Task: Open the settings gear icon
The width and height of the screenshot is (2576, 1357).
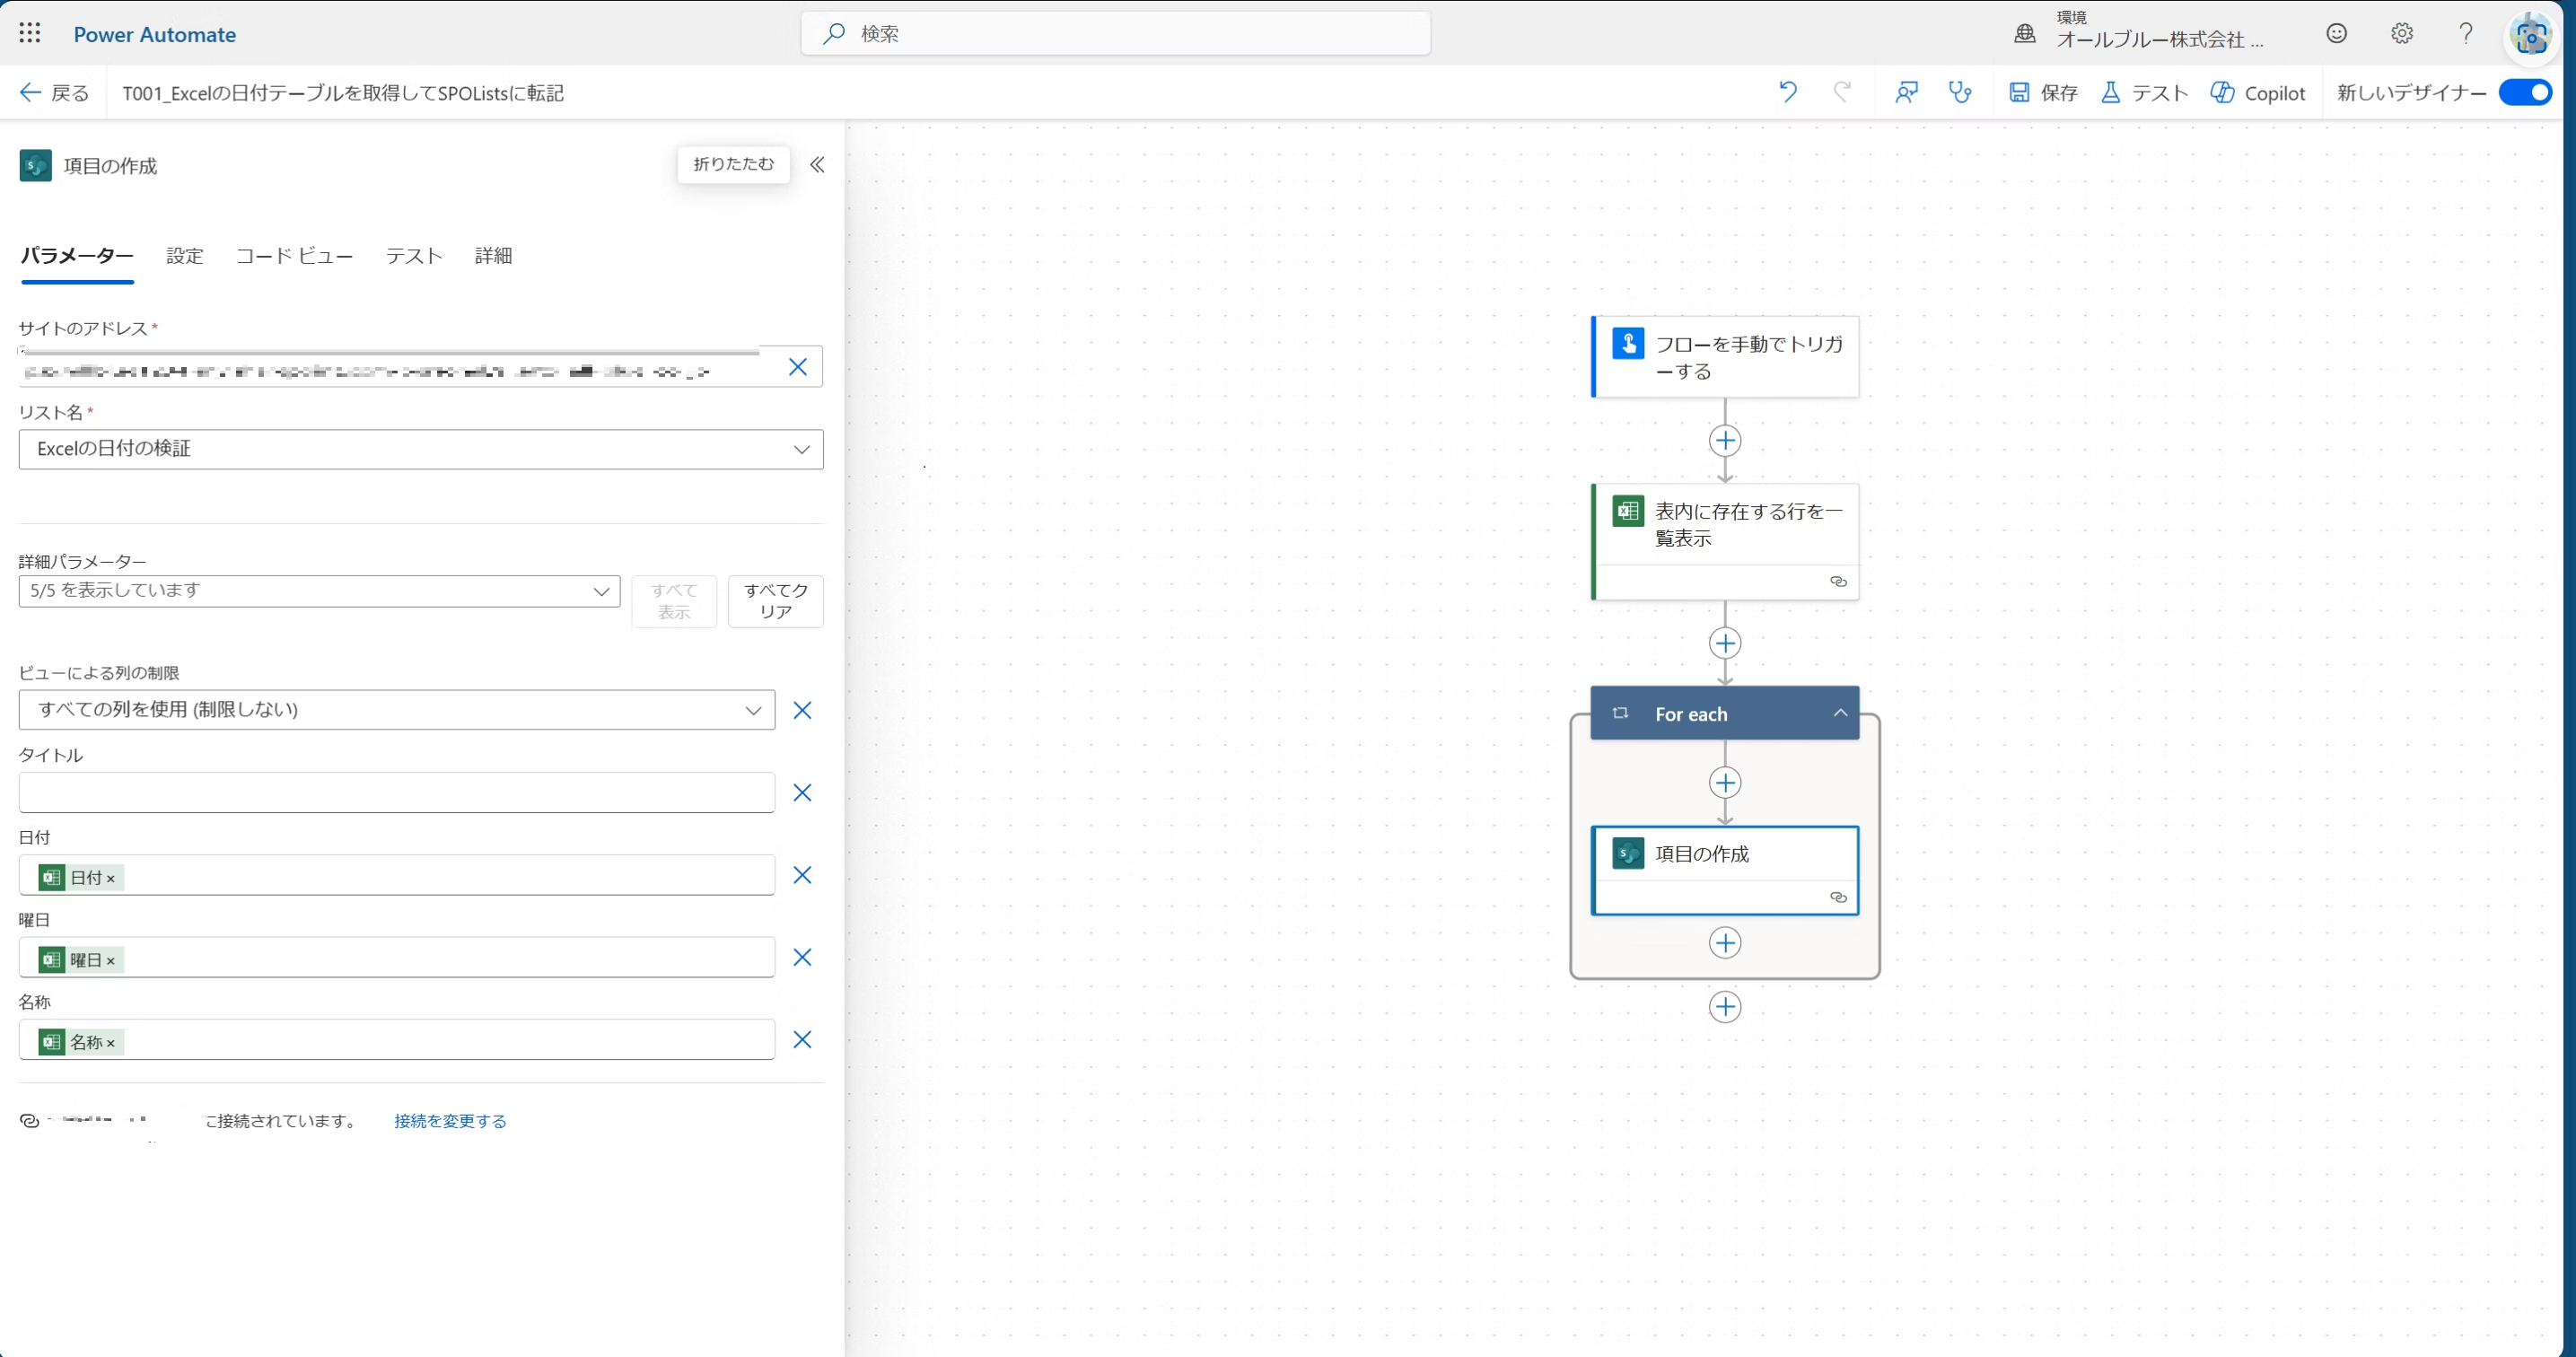Action: [x=2402, y=34]
